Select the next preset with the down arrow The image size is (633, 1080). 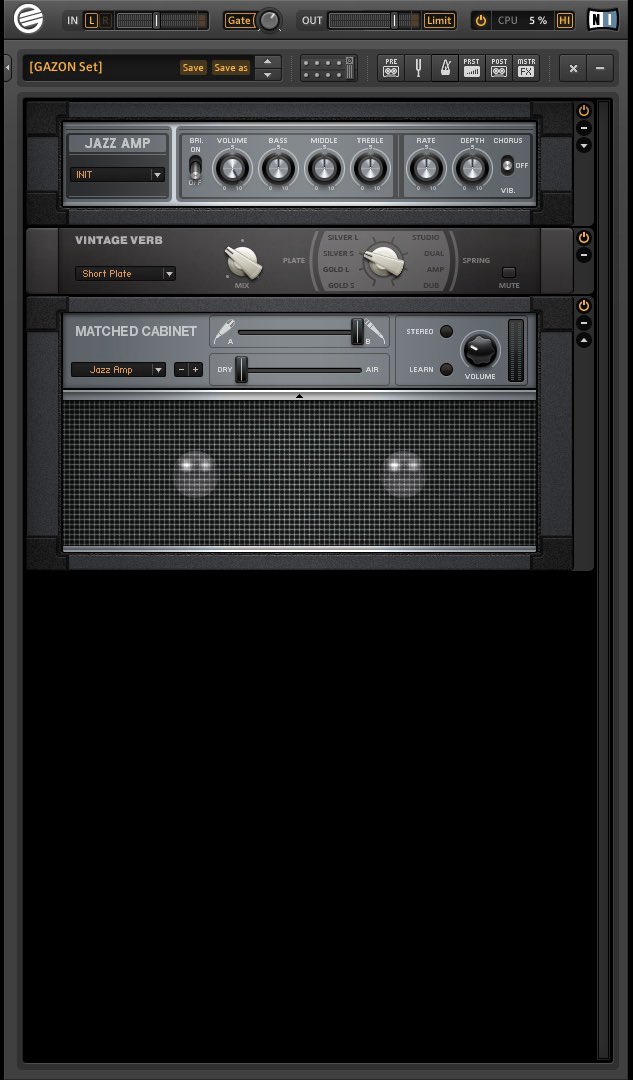pos(268,74)
